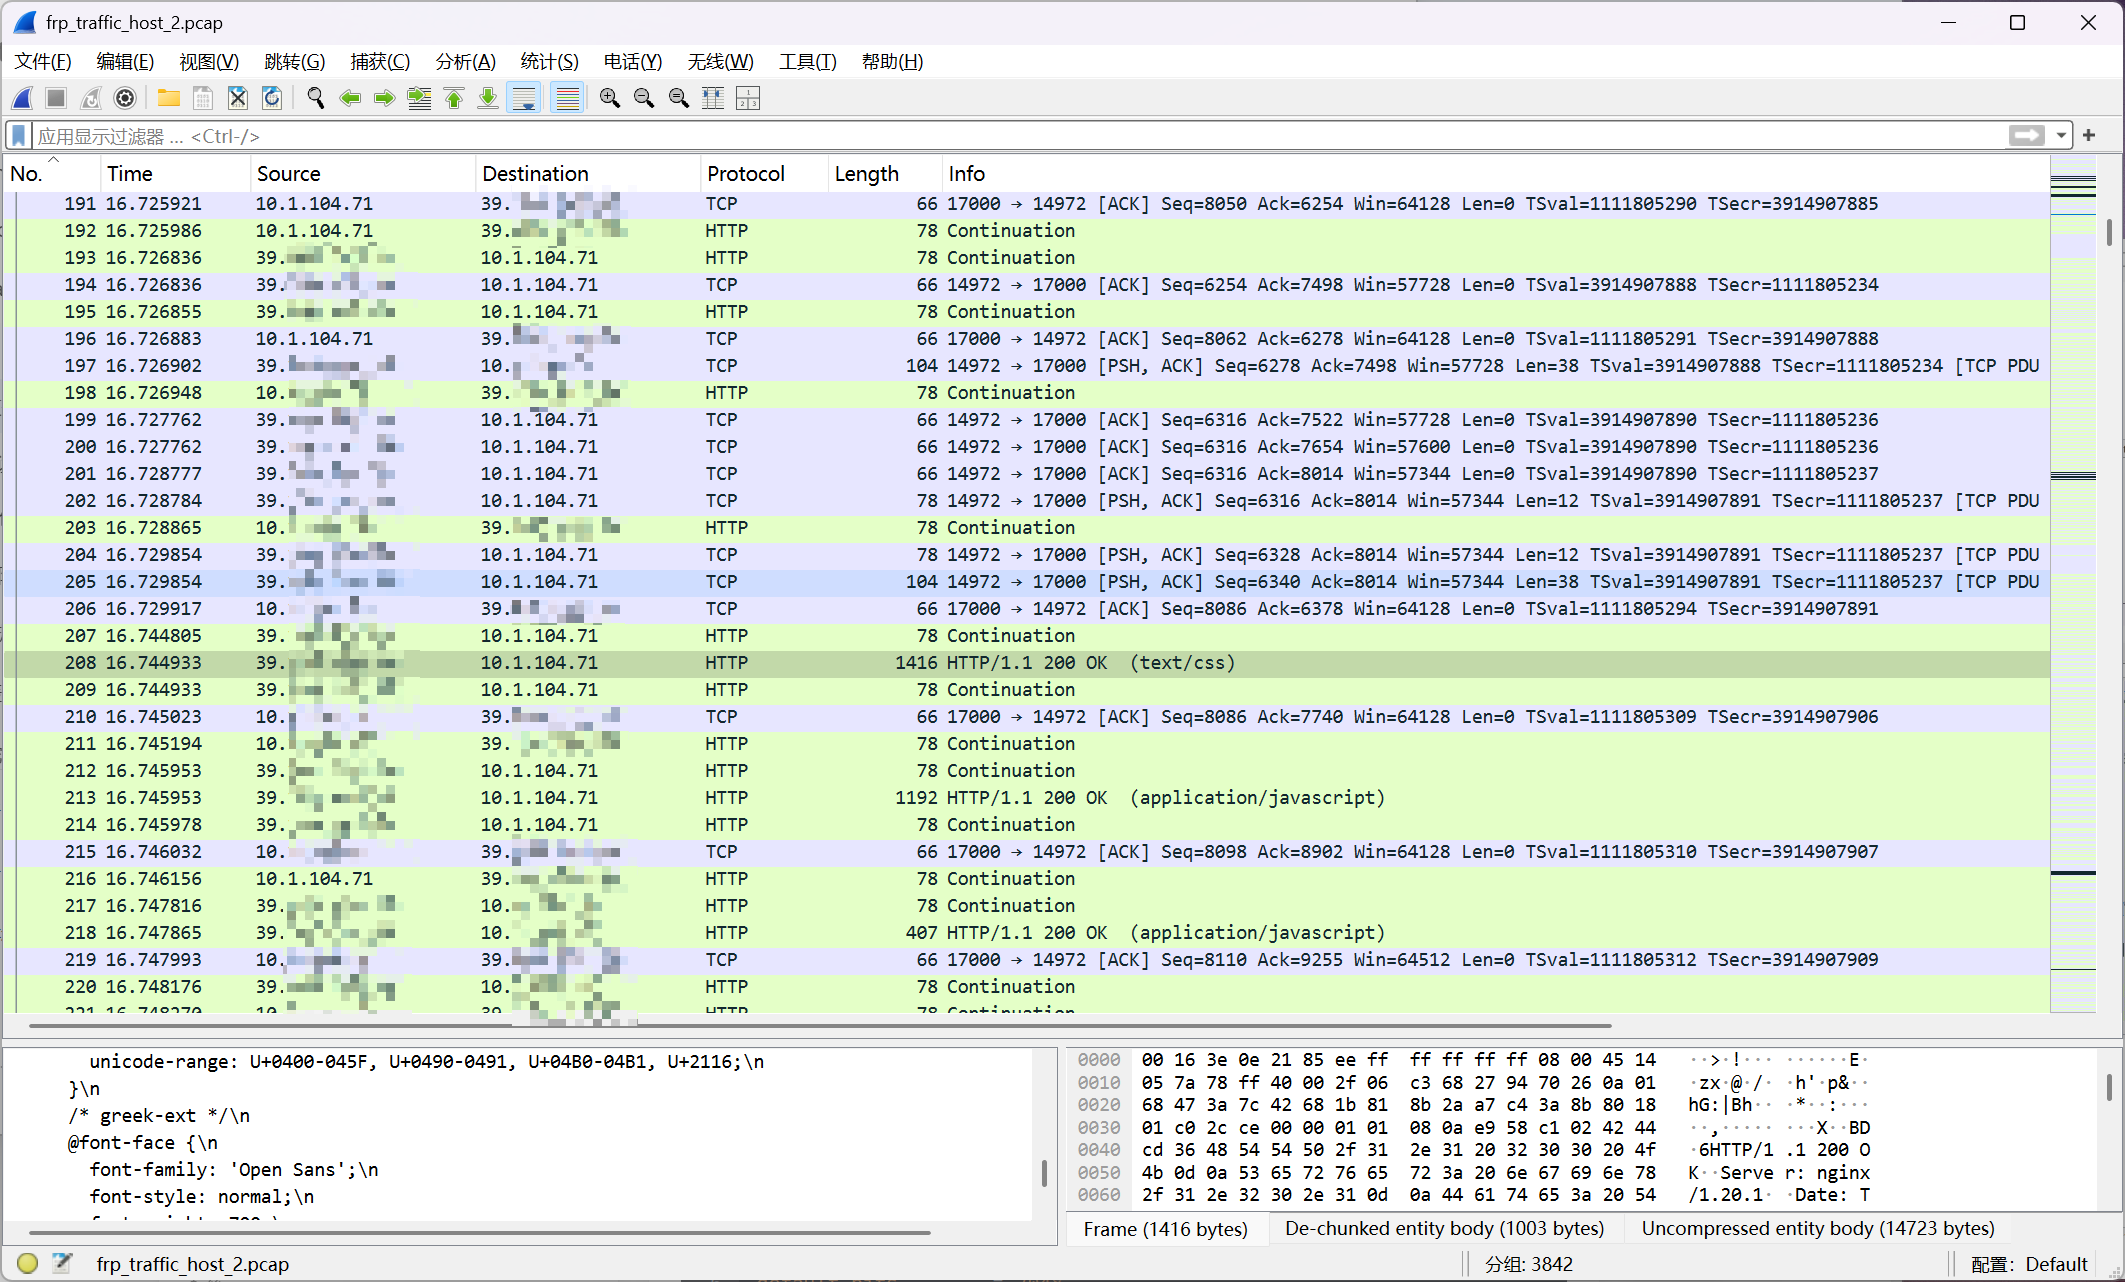Image resolution: width=2125 pixels, height=1282 pixels.
Task: Click the packet list horizontal scrollbar
Action: 820,1025
